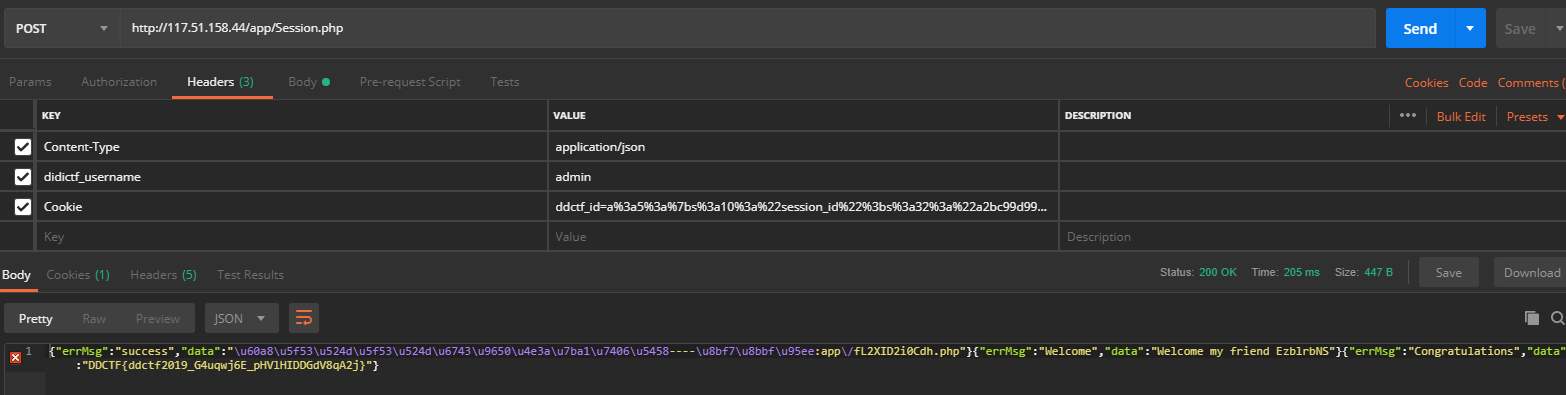Uncheck the Cookie header
This screenshot has width=1566, height=395.
tap(23, 207)
